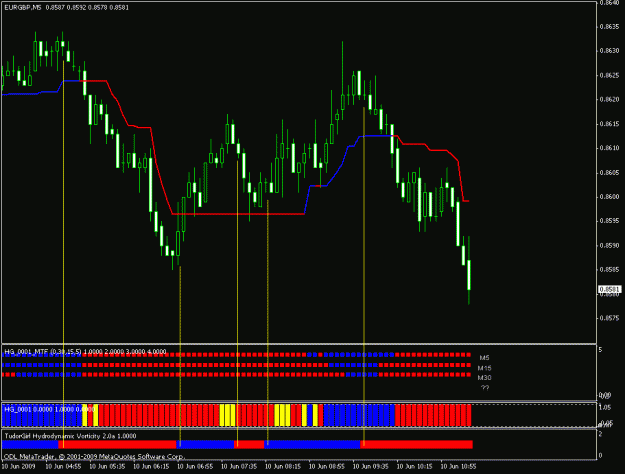
Task: Select the leftmost yellow vertical line
Action: click(63, 254)
